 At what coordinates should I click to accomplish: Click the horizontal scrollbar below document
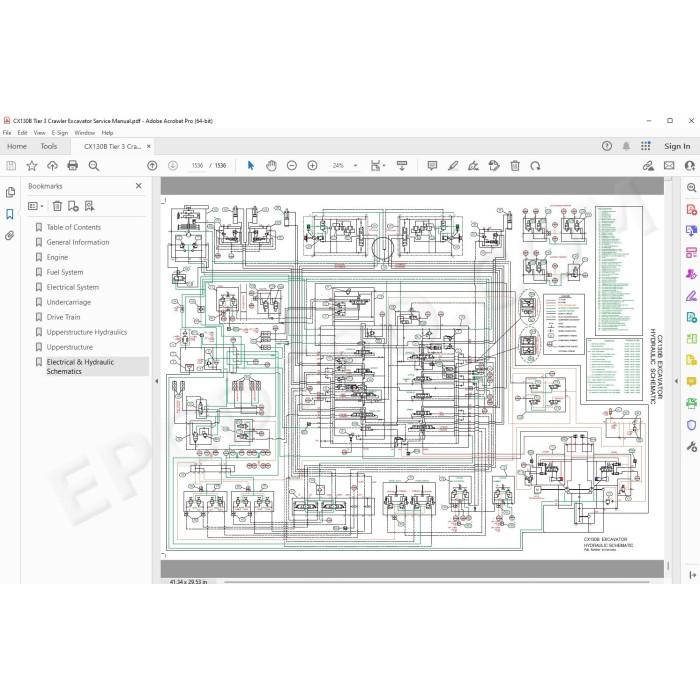(x=437, y=582)
